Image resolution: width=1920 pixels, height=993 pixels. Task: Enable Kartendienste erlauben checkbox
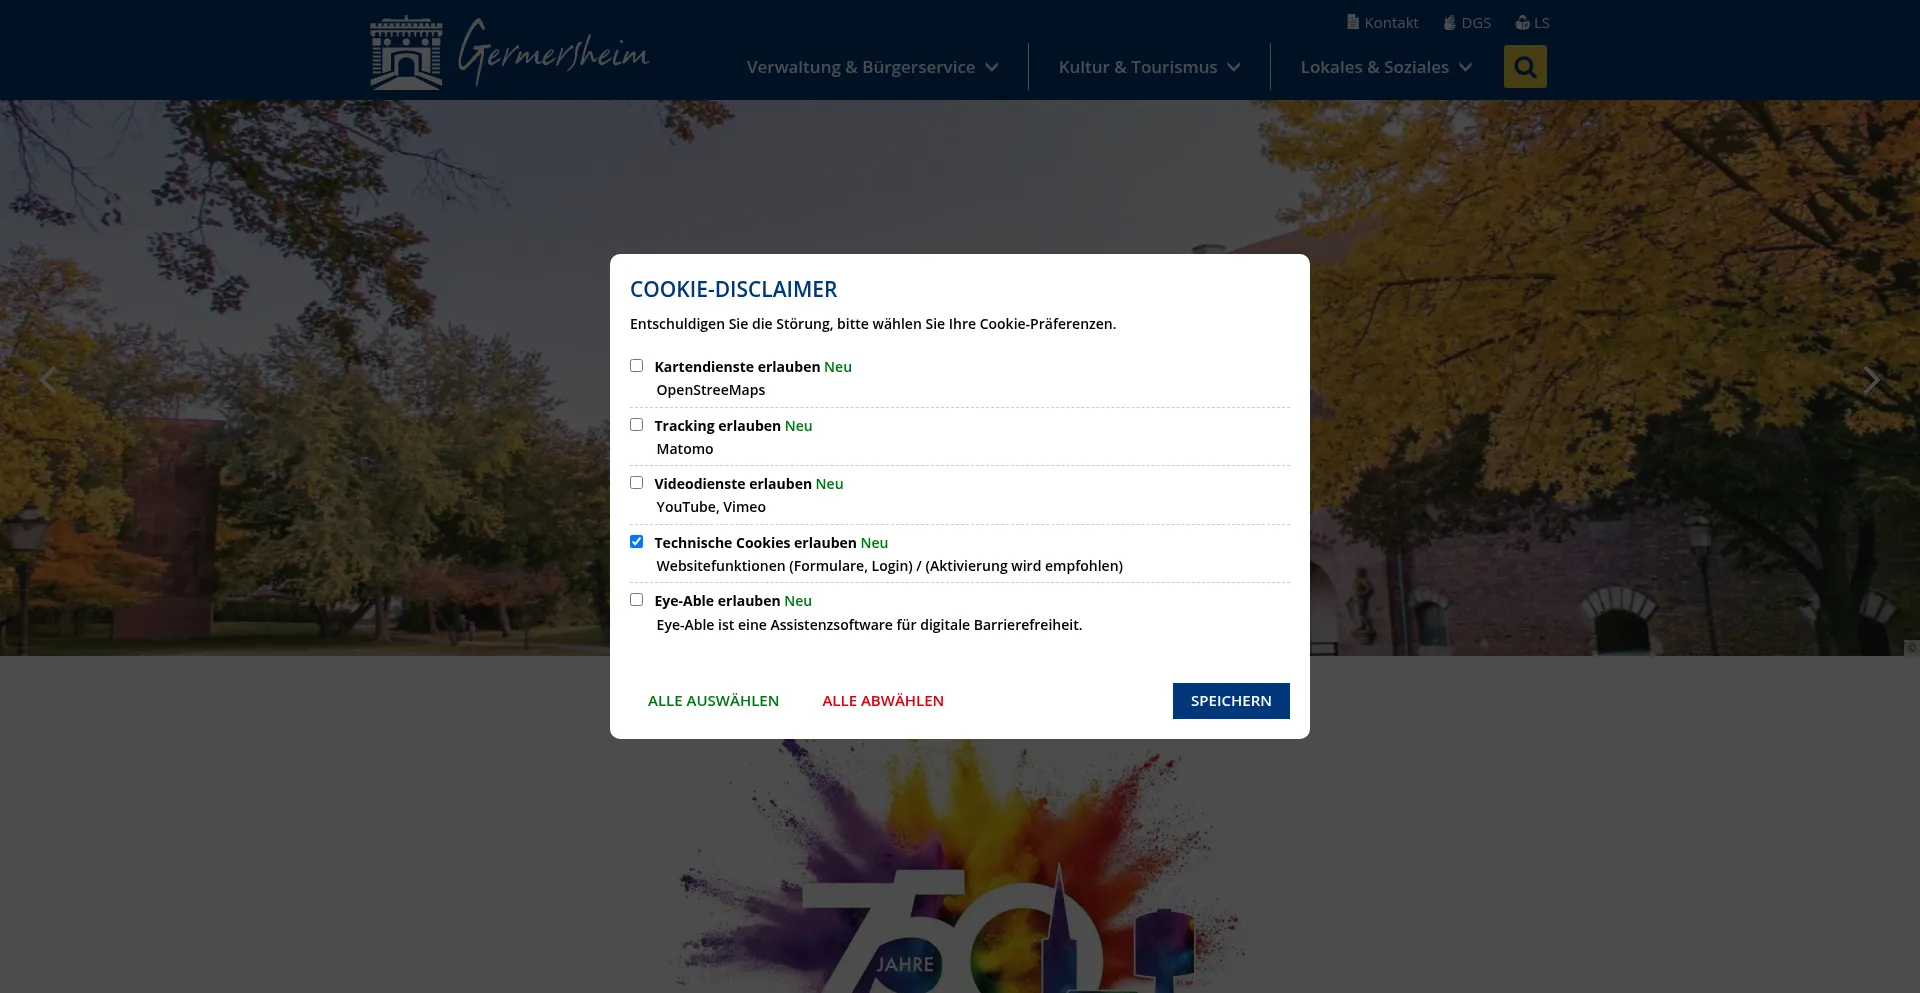point(636,366)
